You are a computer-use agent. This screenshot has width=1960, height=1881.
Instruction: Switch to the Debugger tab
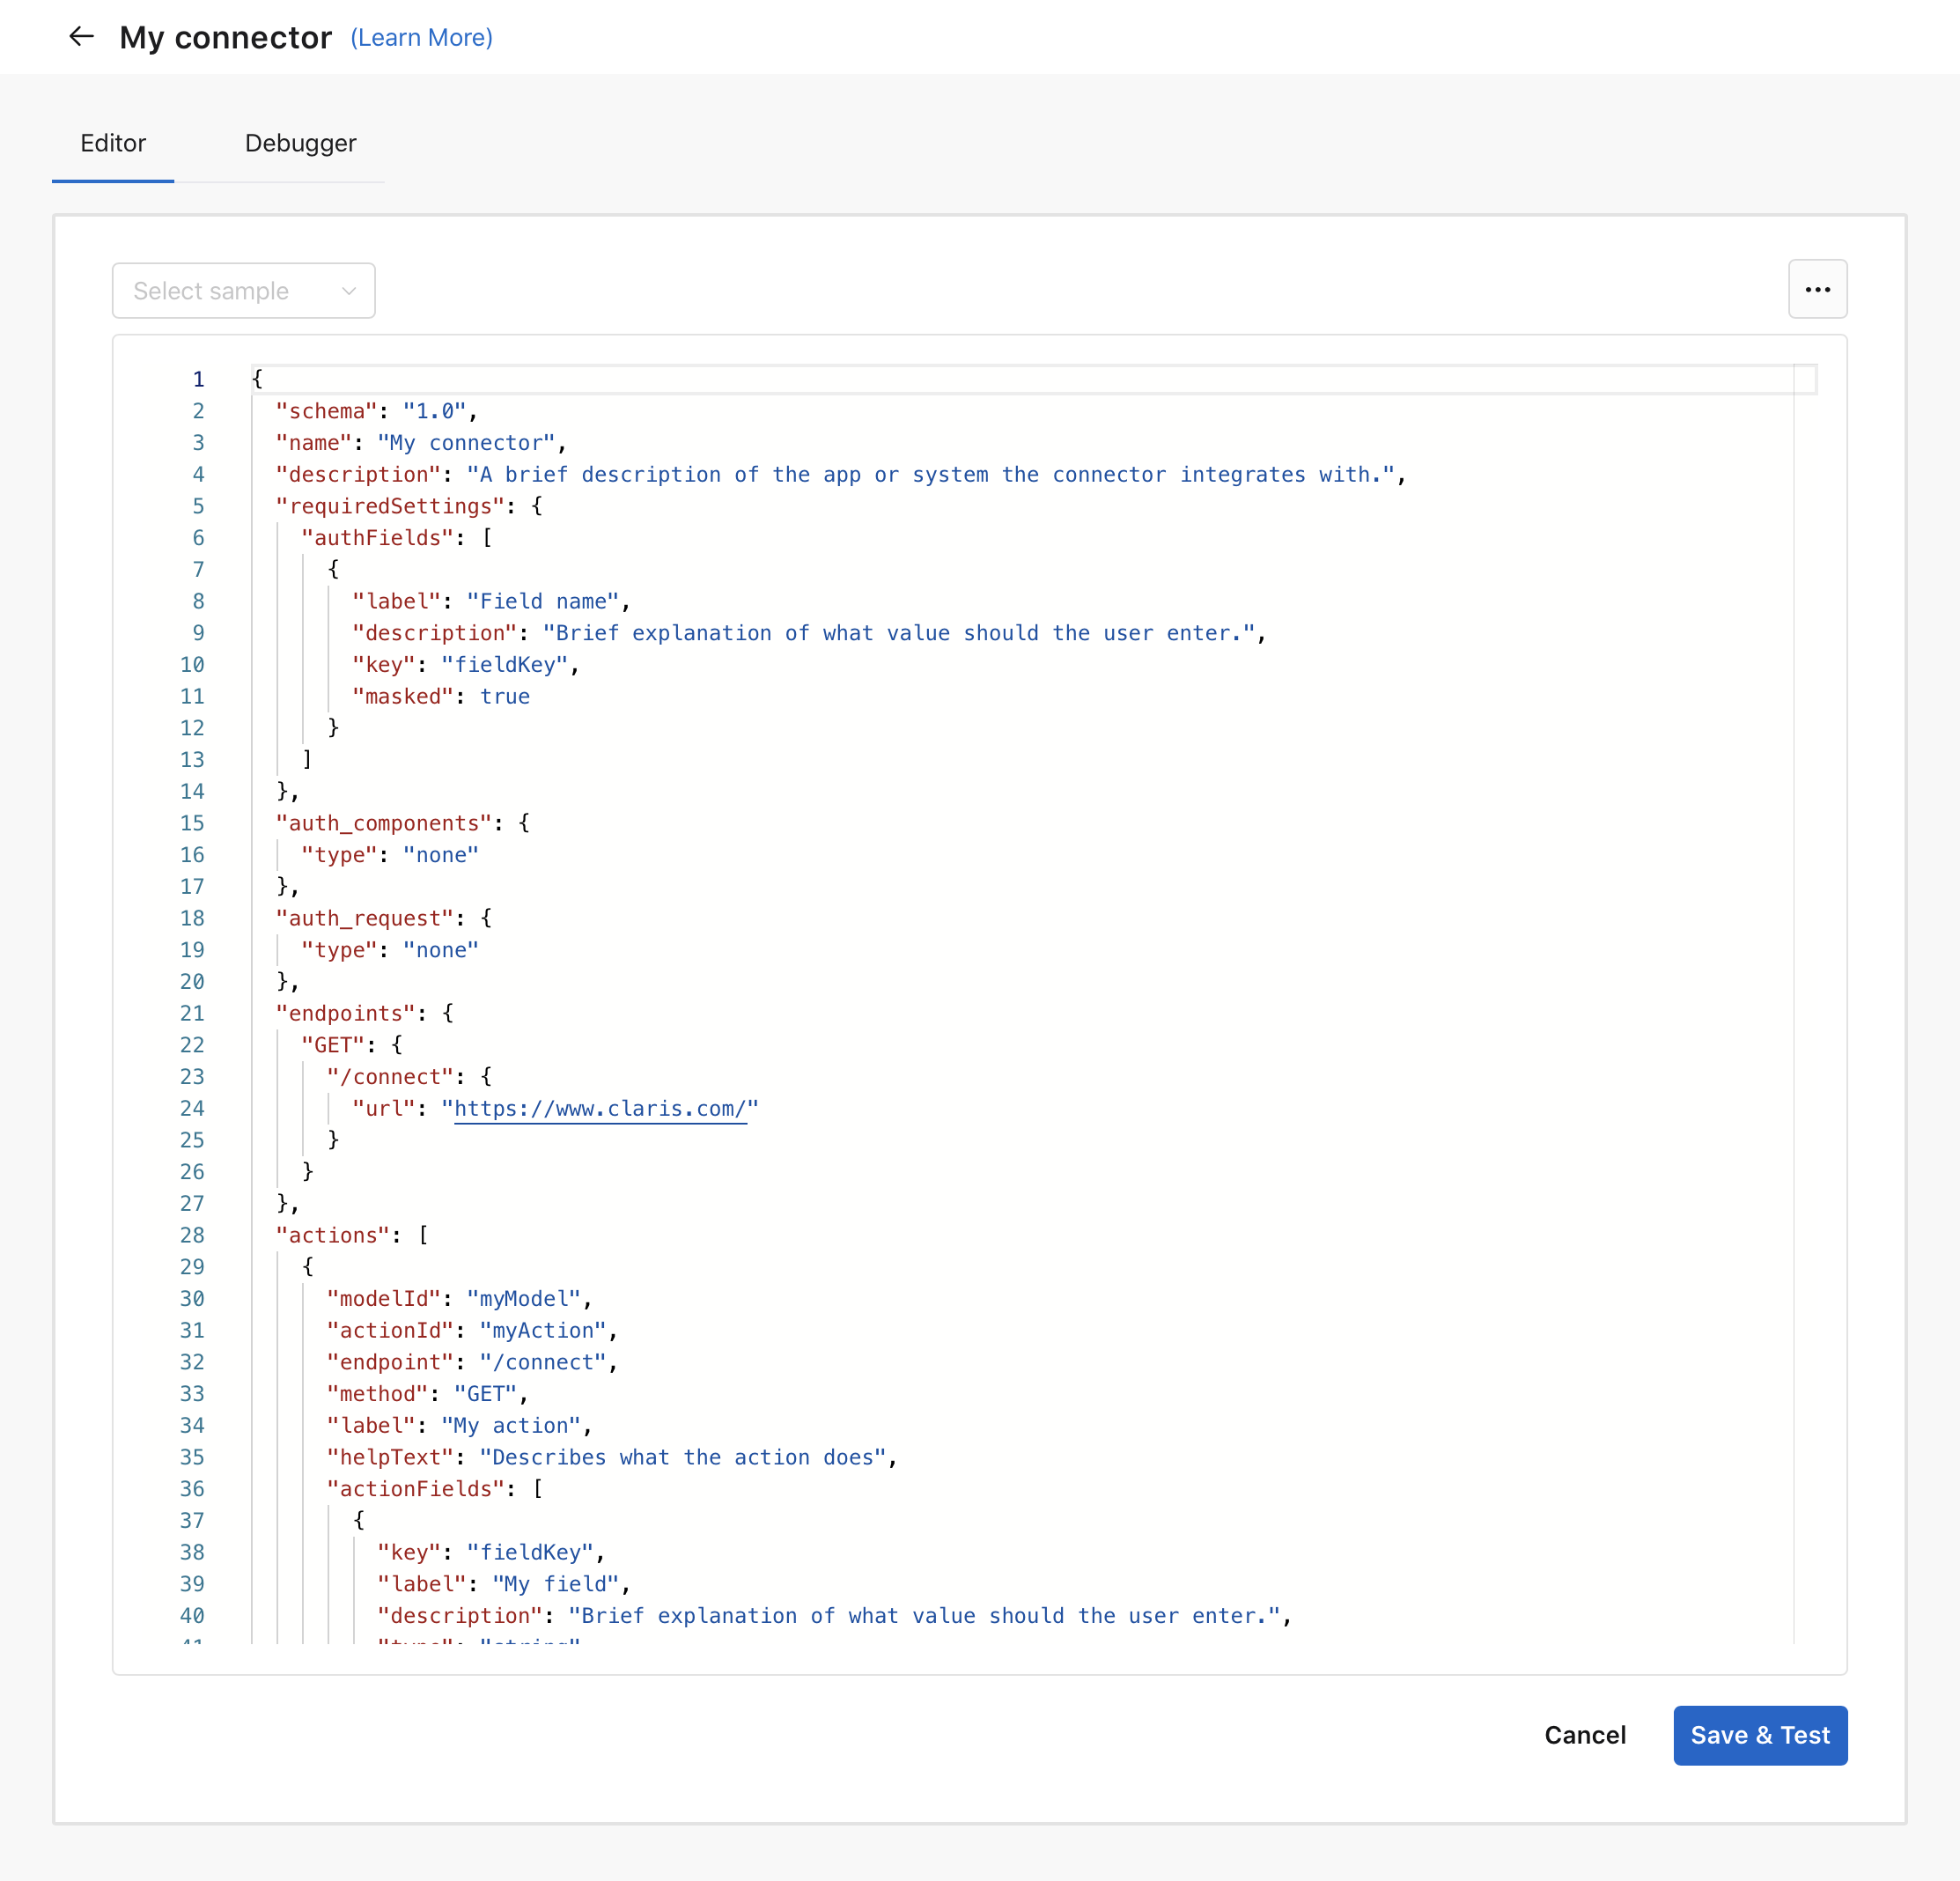(299, 143)
